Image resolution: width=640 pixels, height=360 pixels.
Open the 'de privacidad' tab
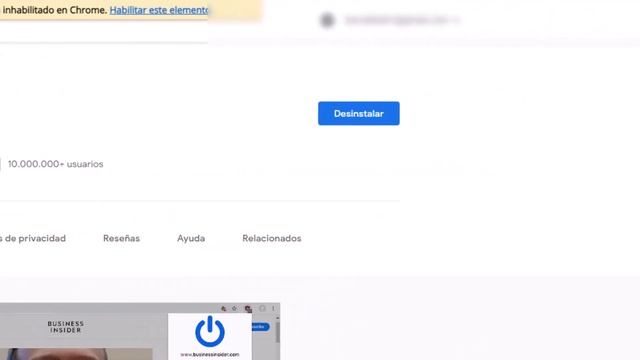pos(33,238)
